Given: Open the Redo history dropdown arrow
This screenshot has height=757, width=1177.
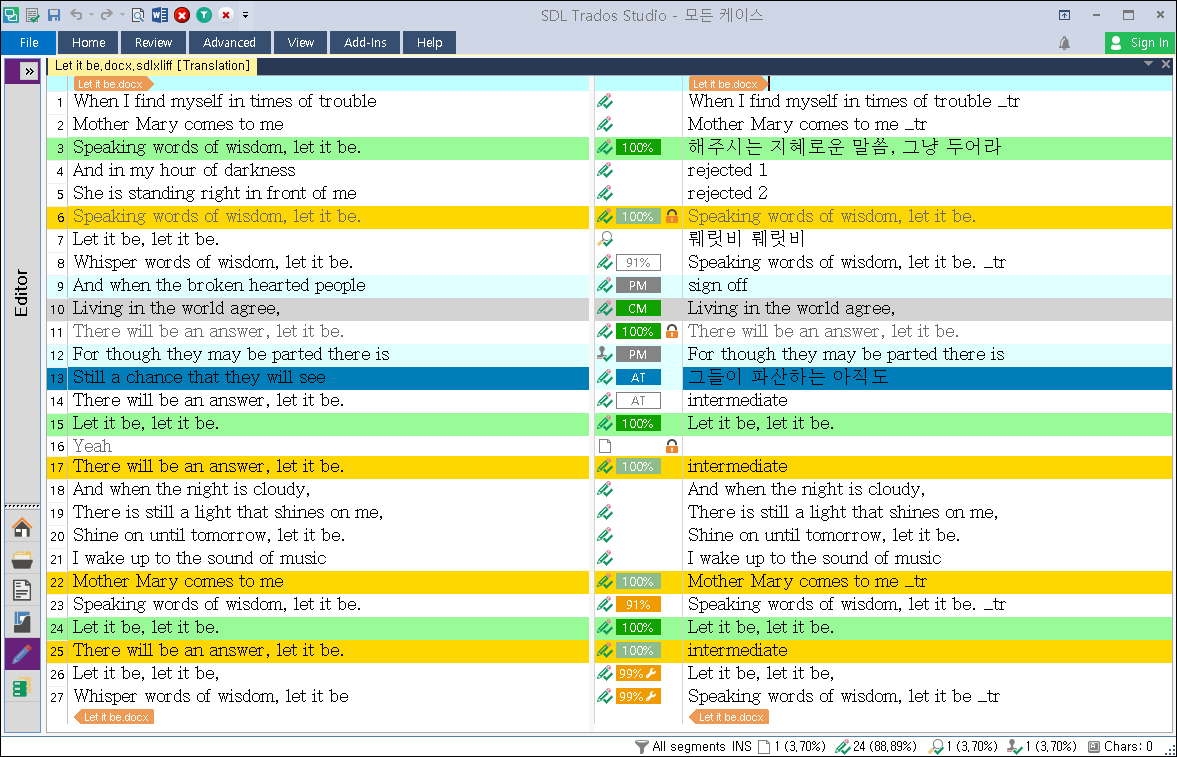Looking at the screenshot, I should (x=122, y=14).
